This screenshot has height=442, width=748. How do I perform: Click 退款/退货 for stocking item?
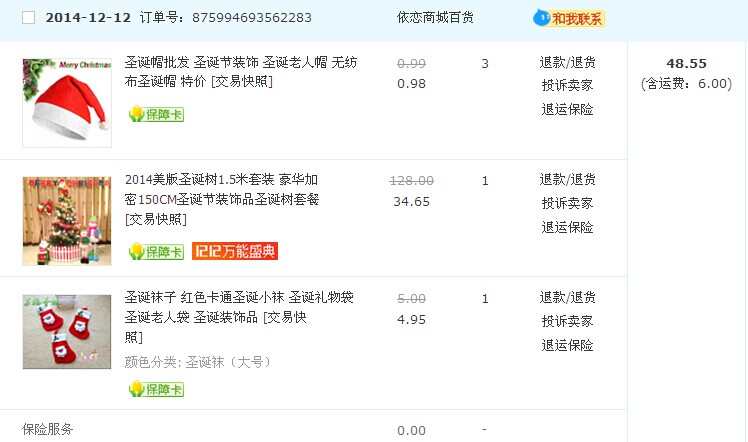coord(567,298)
